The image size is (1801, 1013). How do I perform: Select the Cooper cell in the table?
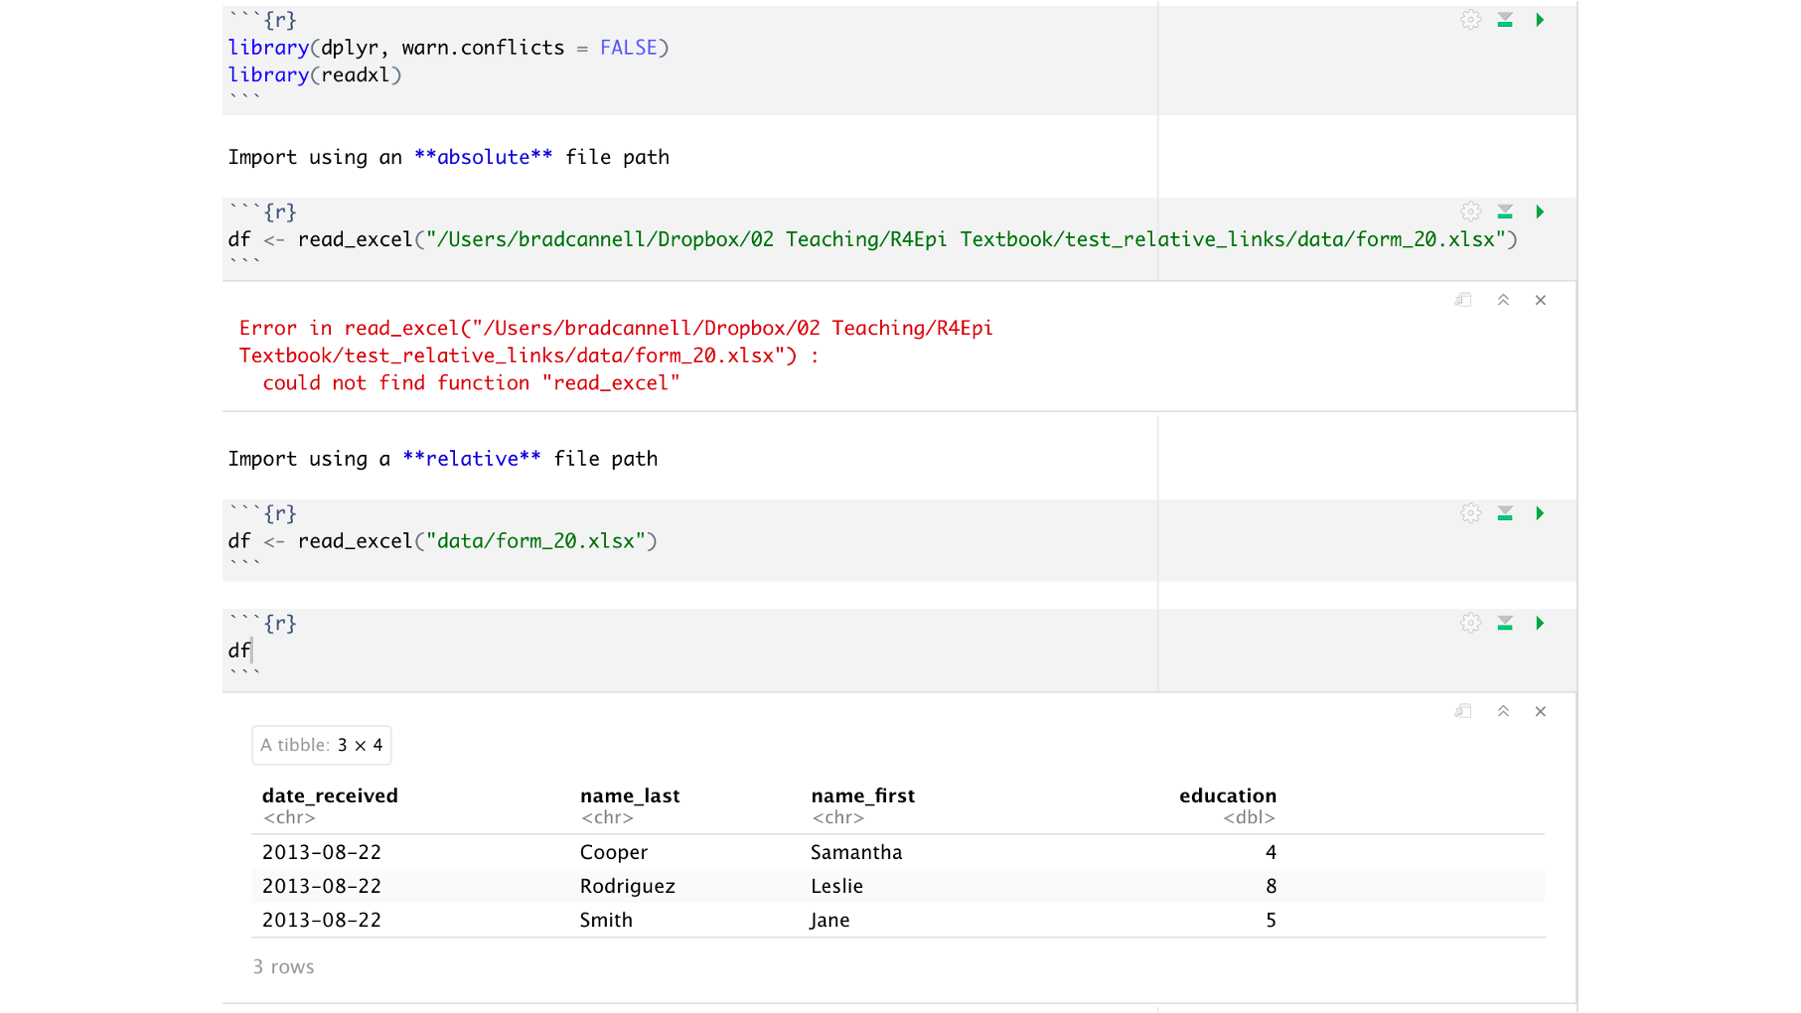coord(614,852)
